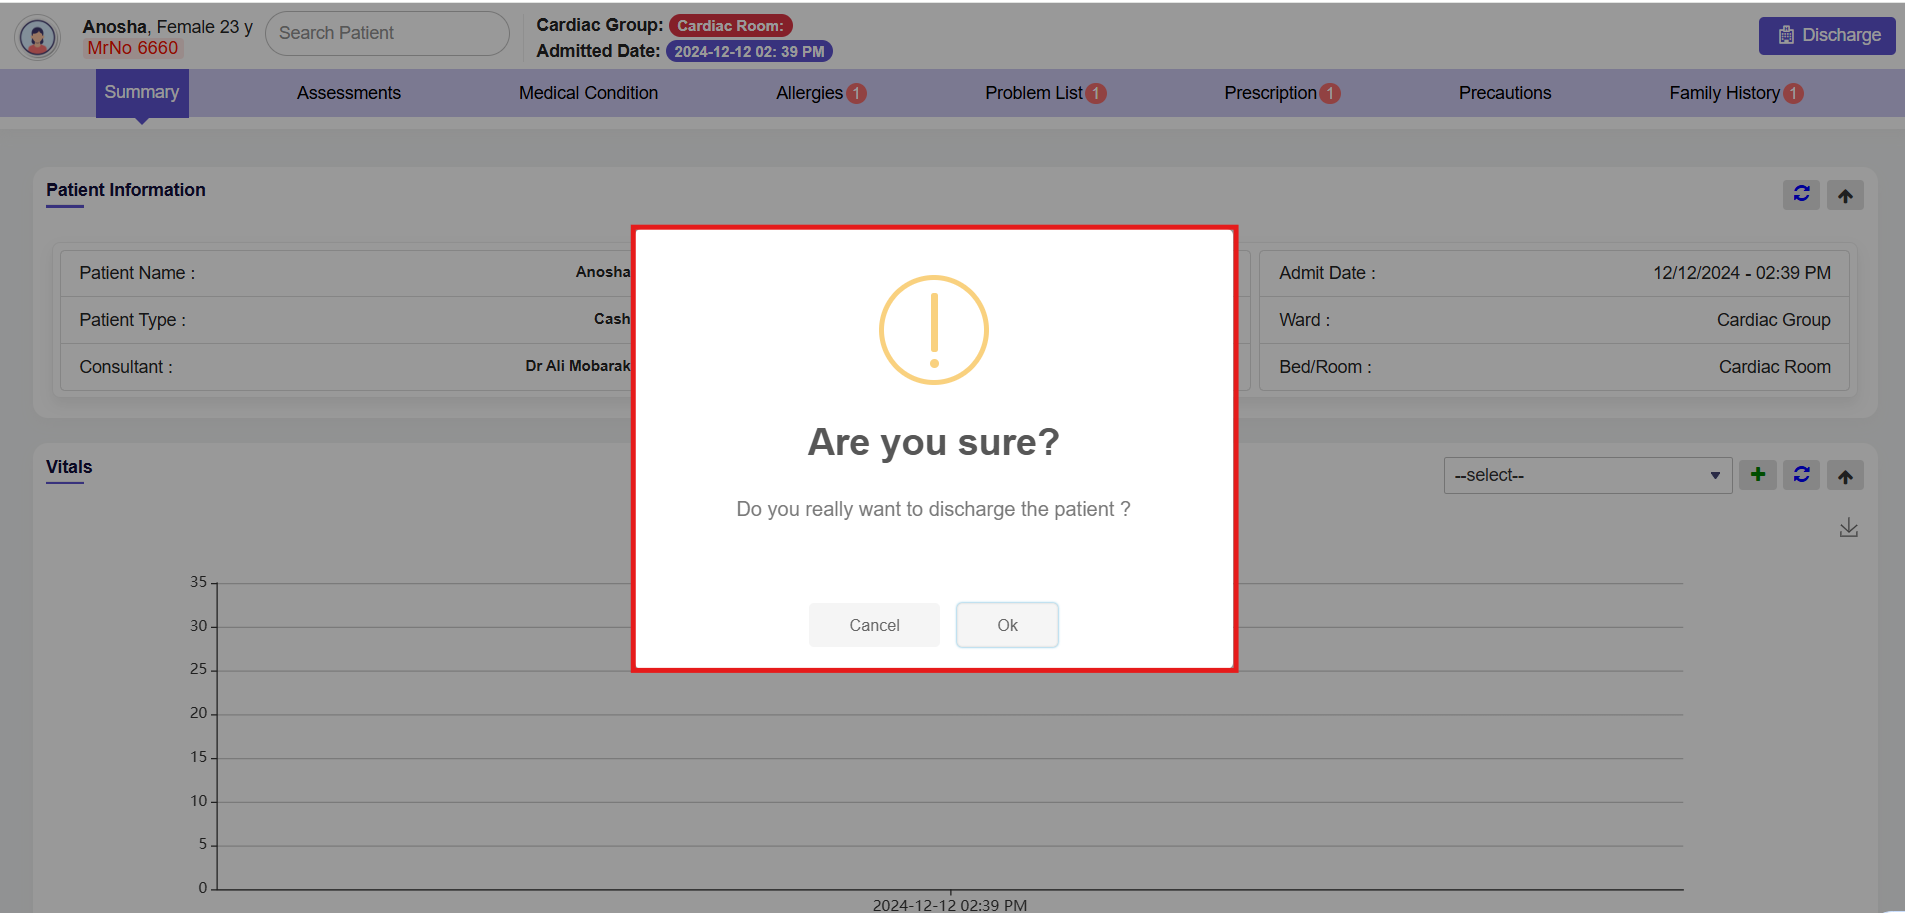Image resolution: width=1905 pixels, height=913 pixels.
Task: Collapse the Patient Information panel
Action: coord(1845,195)
